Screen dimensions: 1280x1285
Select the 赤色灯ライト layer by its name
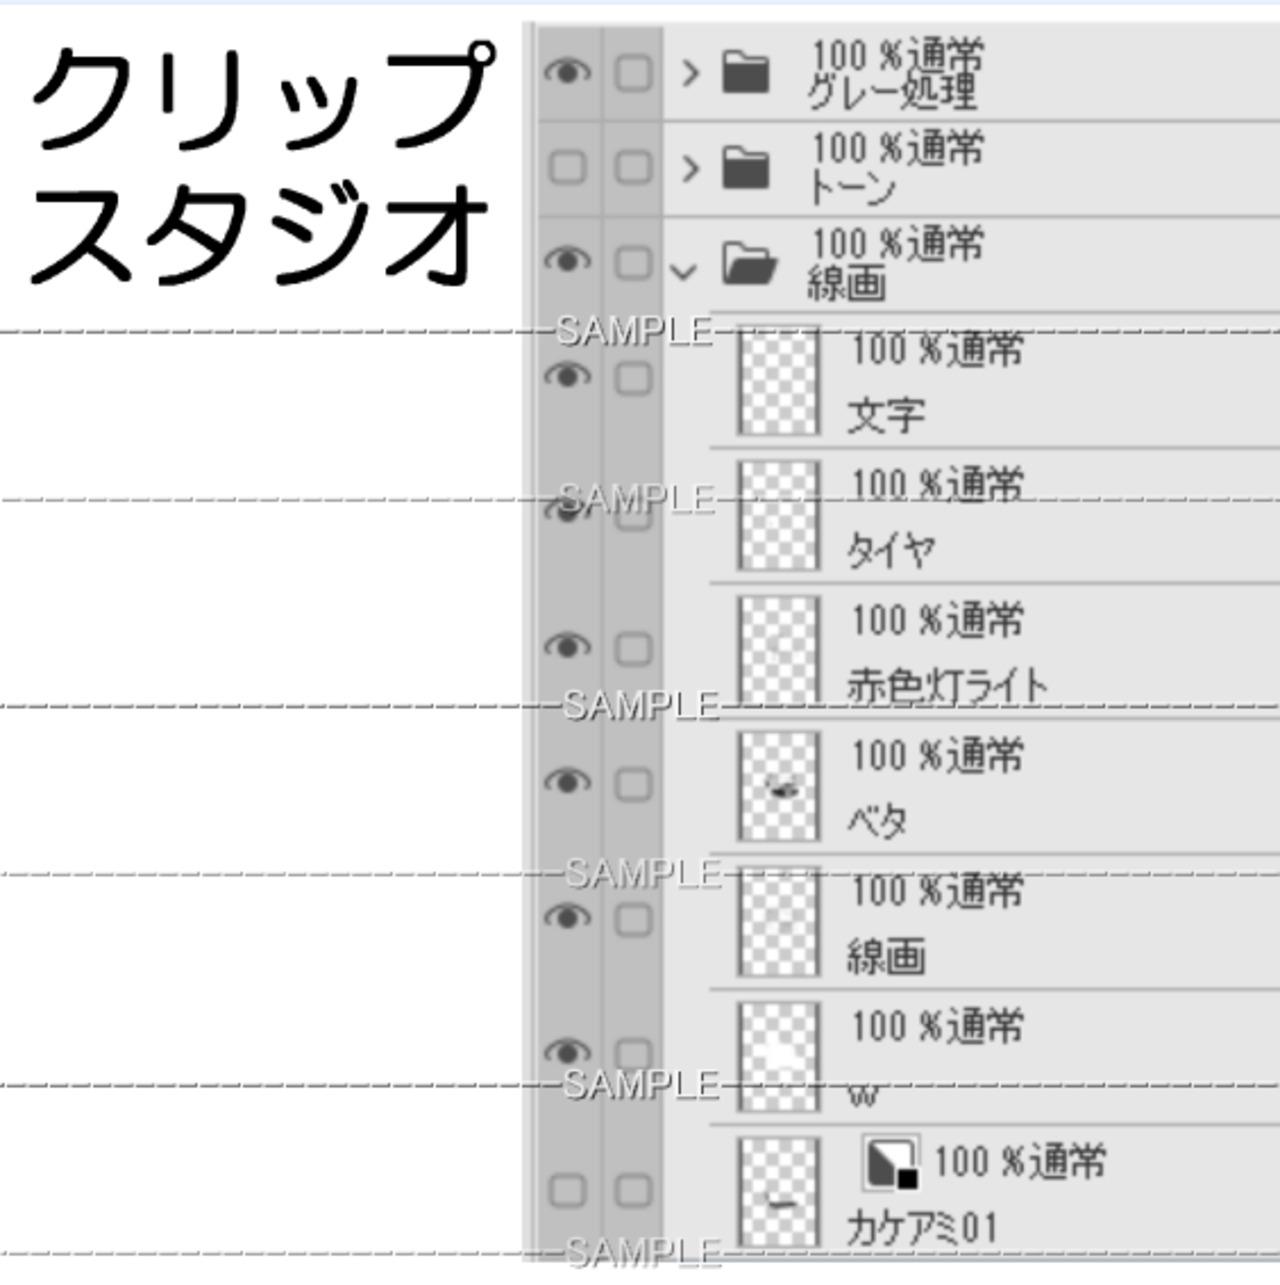point(947,686)
